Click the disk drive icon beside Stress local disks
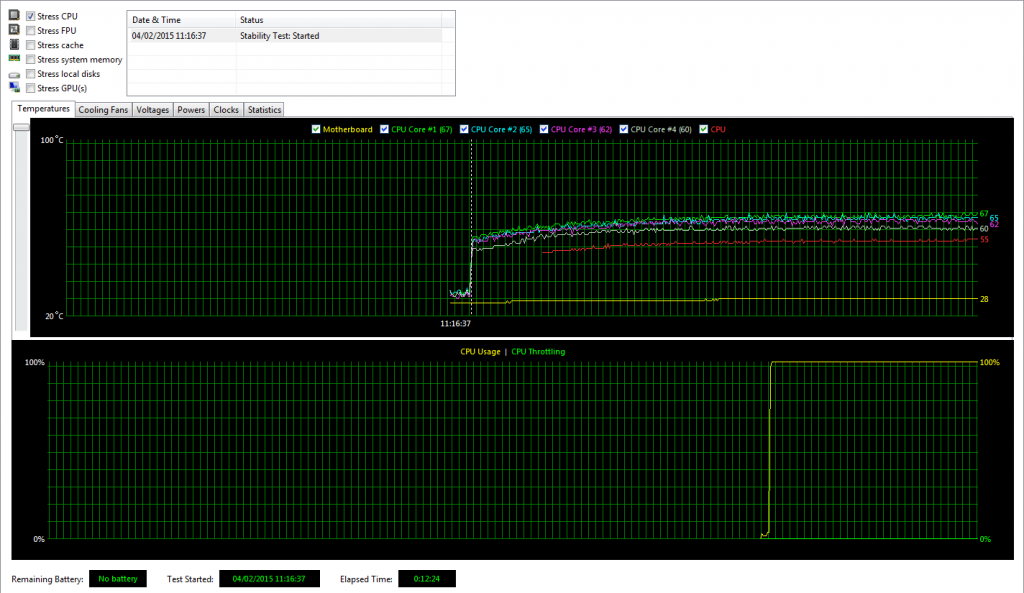Viewport: 1024px width, 593px height. pos(14,74)
